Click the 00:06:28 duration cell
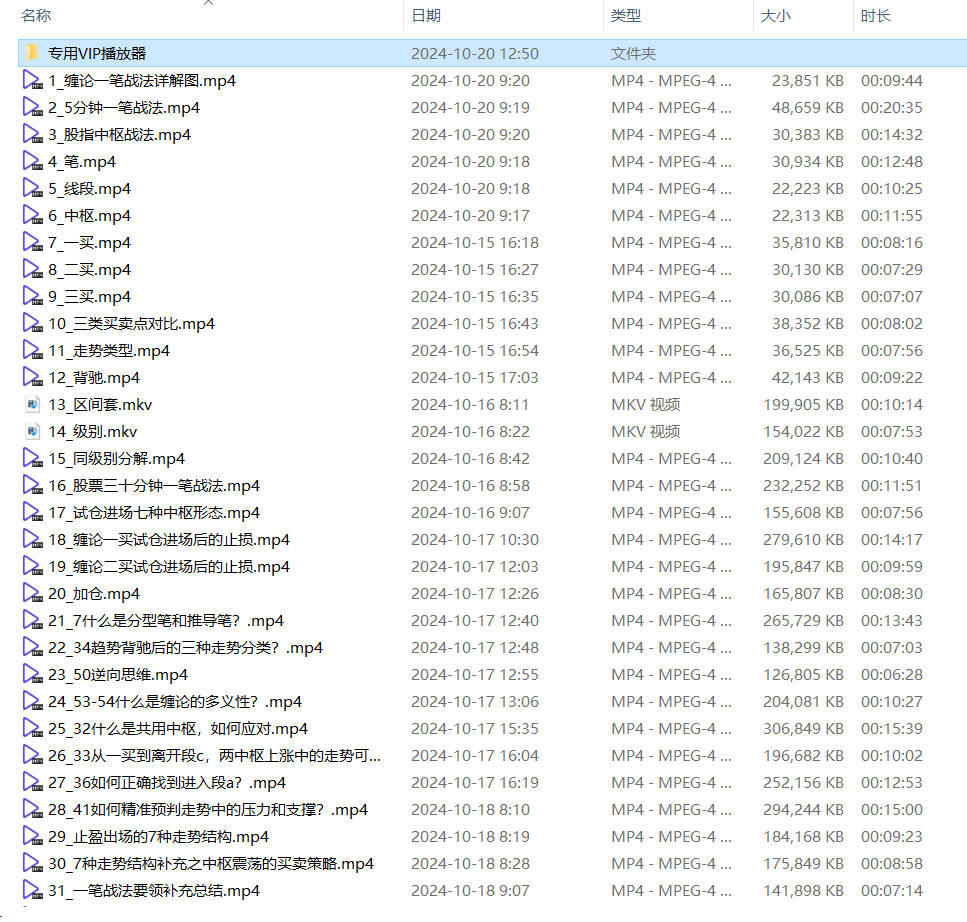Viewport: 967px width, 922px height. [892, 675]
